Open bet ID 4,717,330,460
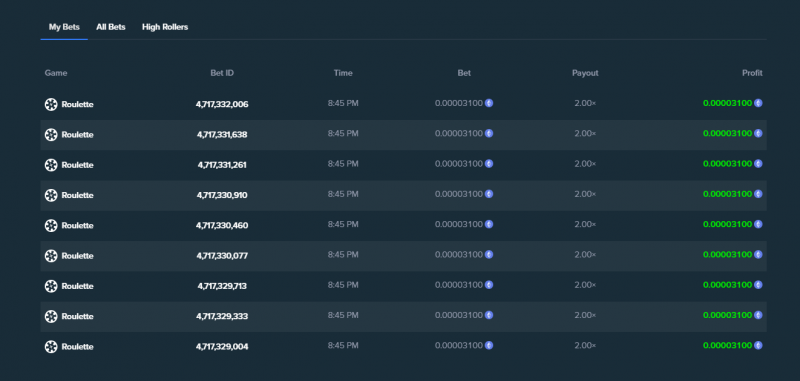Viewport: 800px width, 381px height. [222, 225]
